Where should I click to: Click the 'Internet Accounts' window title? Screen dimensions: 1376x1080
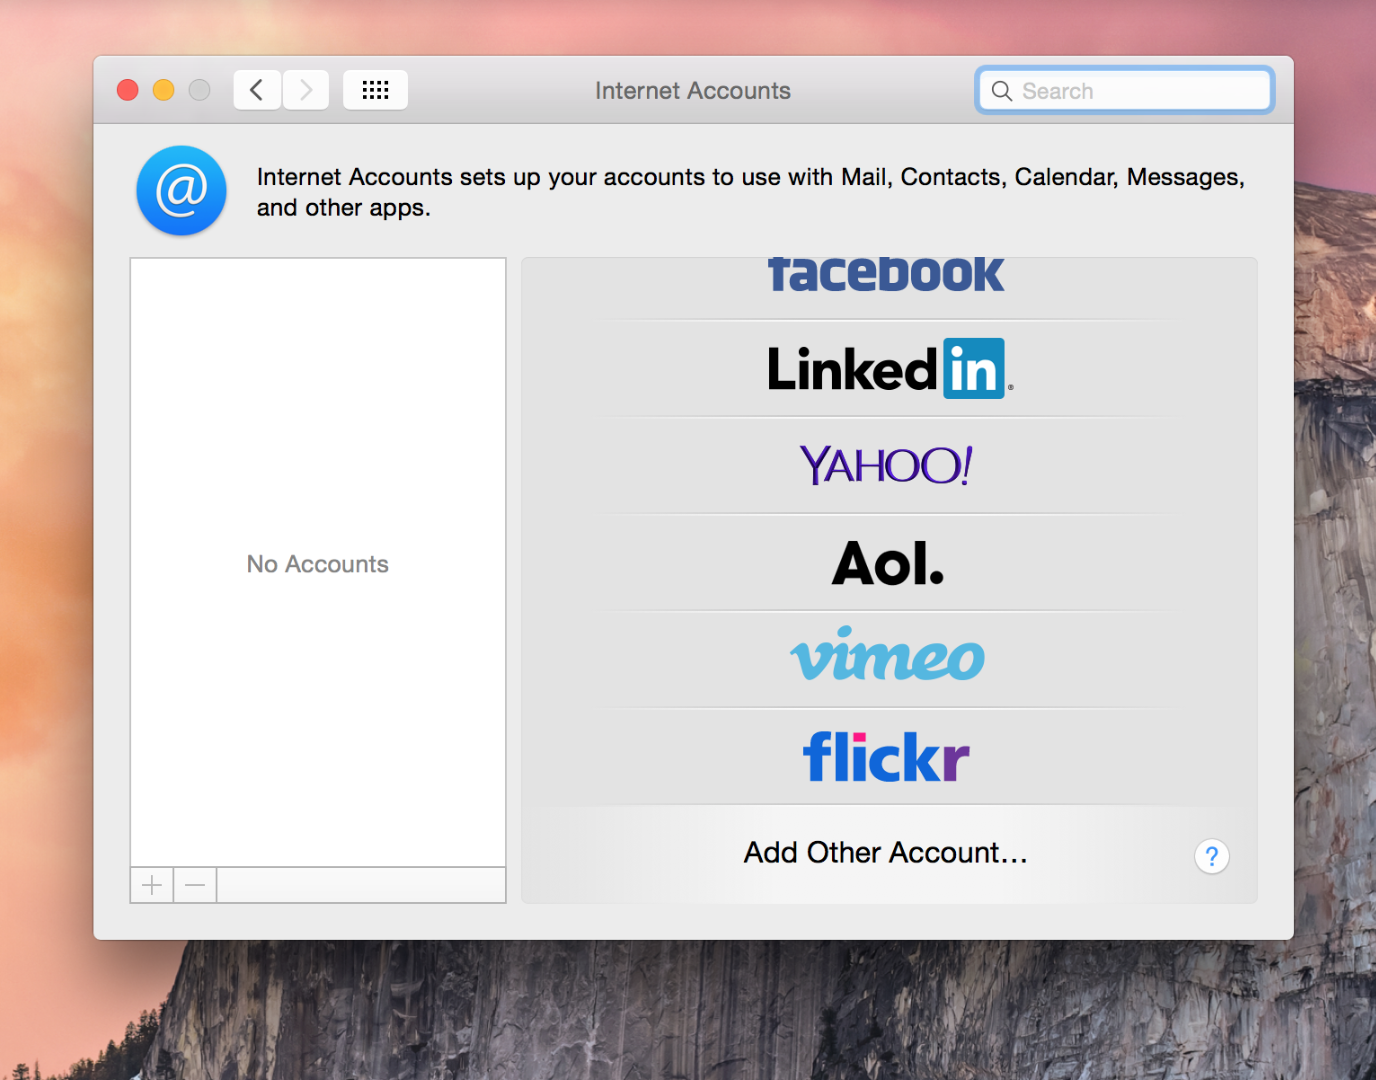tap(693, 91)
